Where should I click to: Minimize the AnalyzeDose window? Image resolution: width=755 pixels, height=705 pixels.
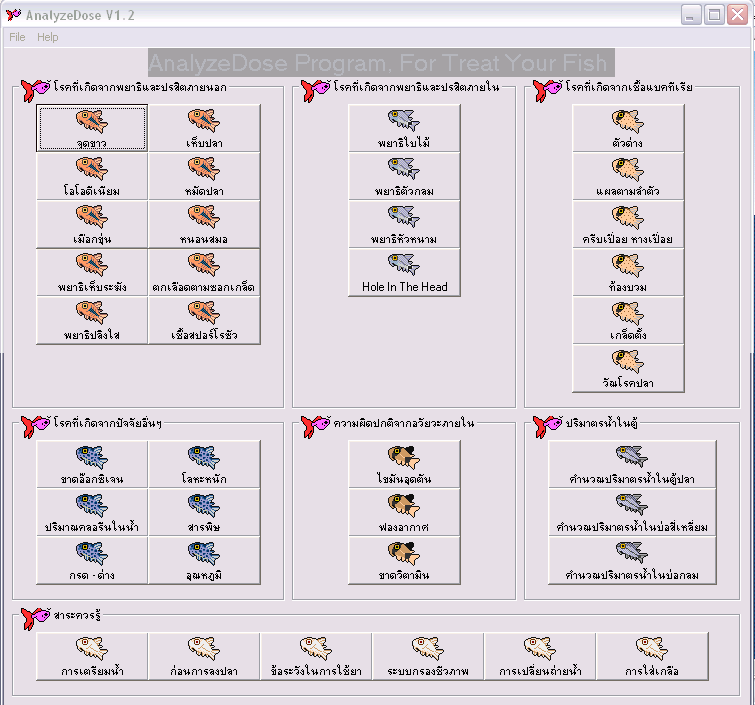pyautogui.click(x=691, y=15)
